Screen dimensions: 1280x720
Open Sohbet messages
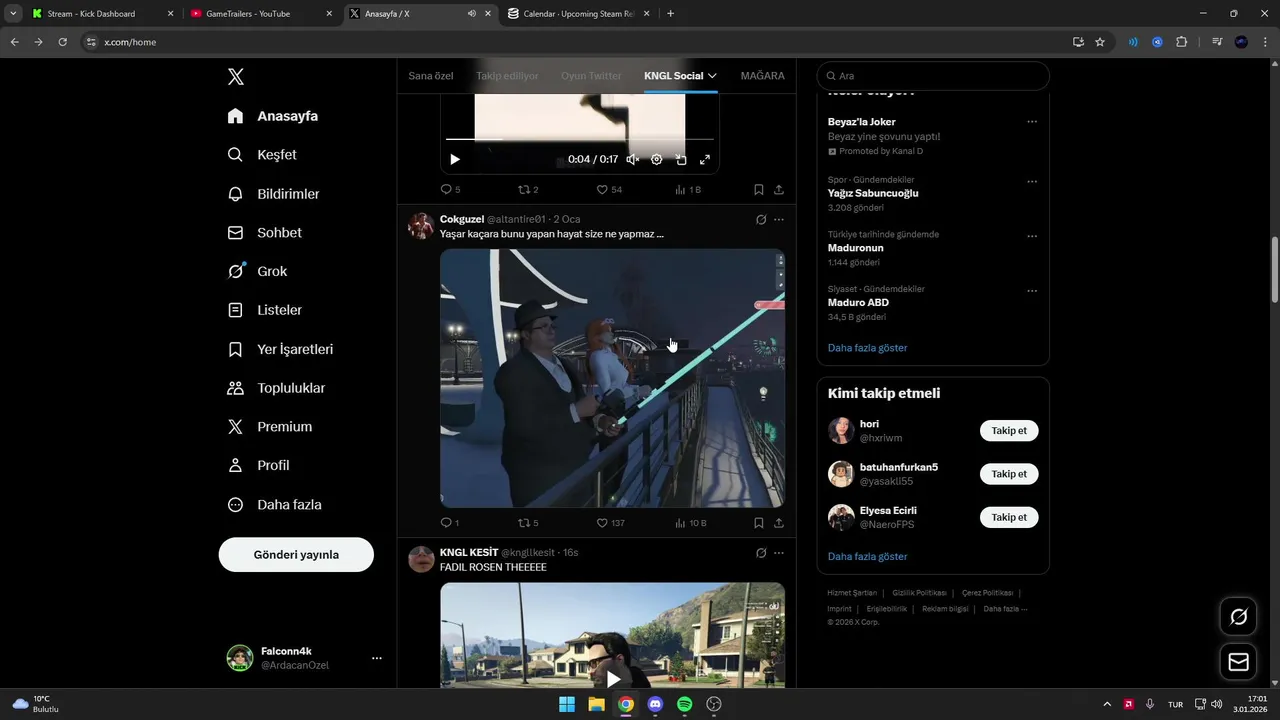[264, 232]
